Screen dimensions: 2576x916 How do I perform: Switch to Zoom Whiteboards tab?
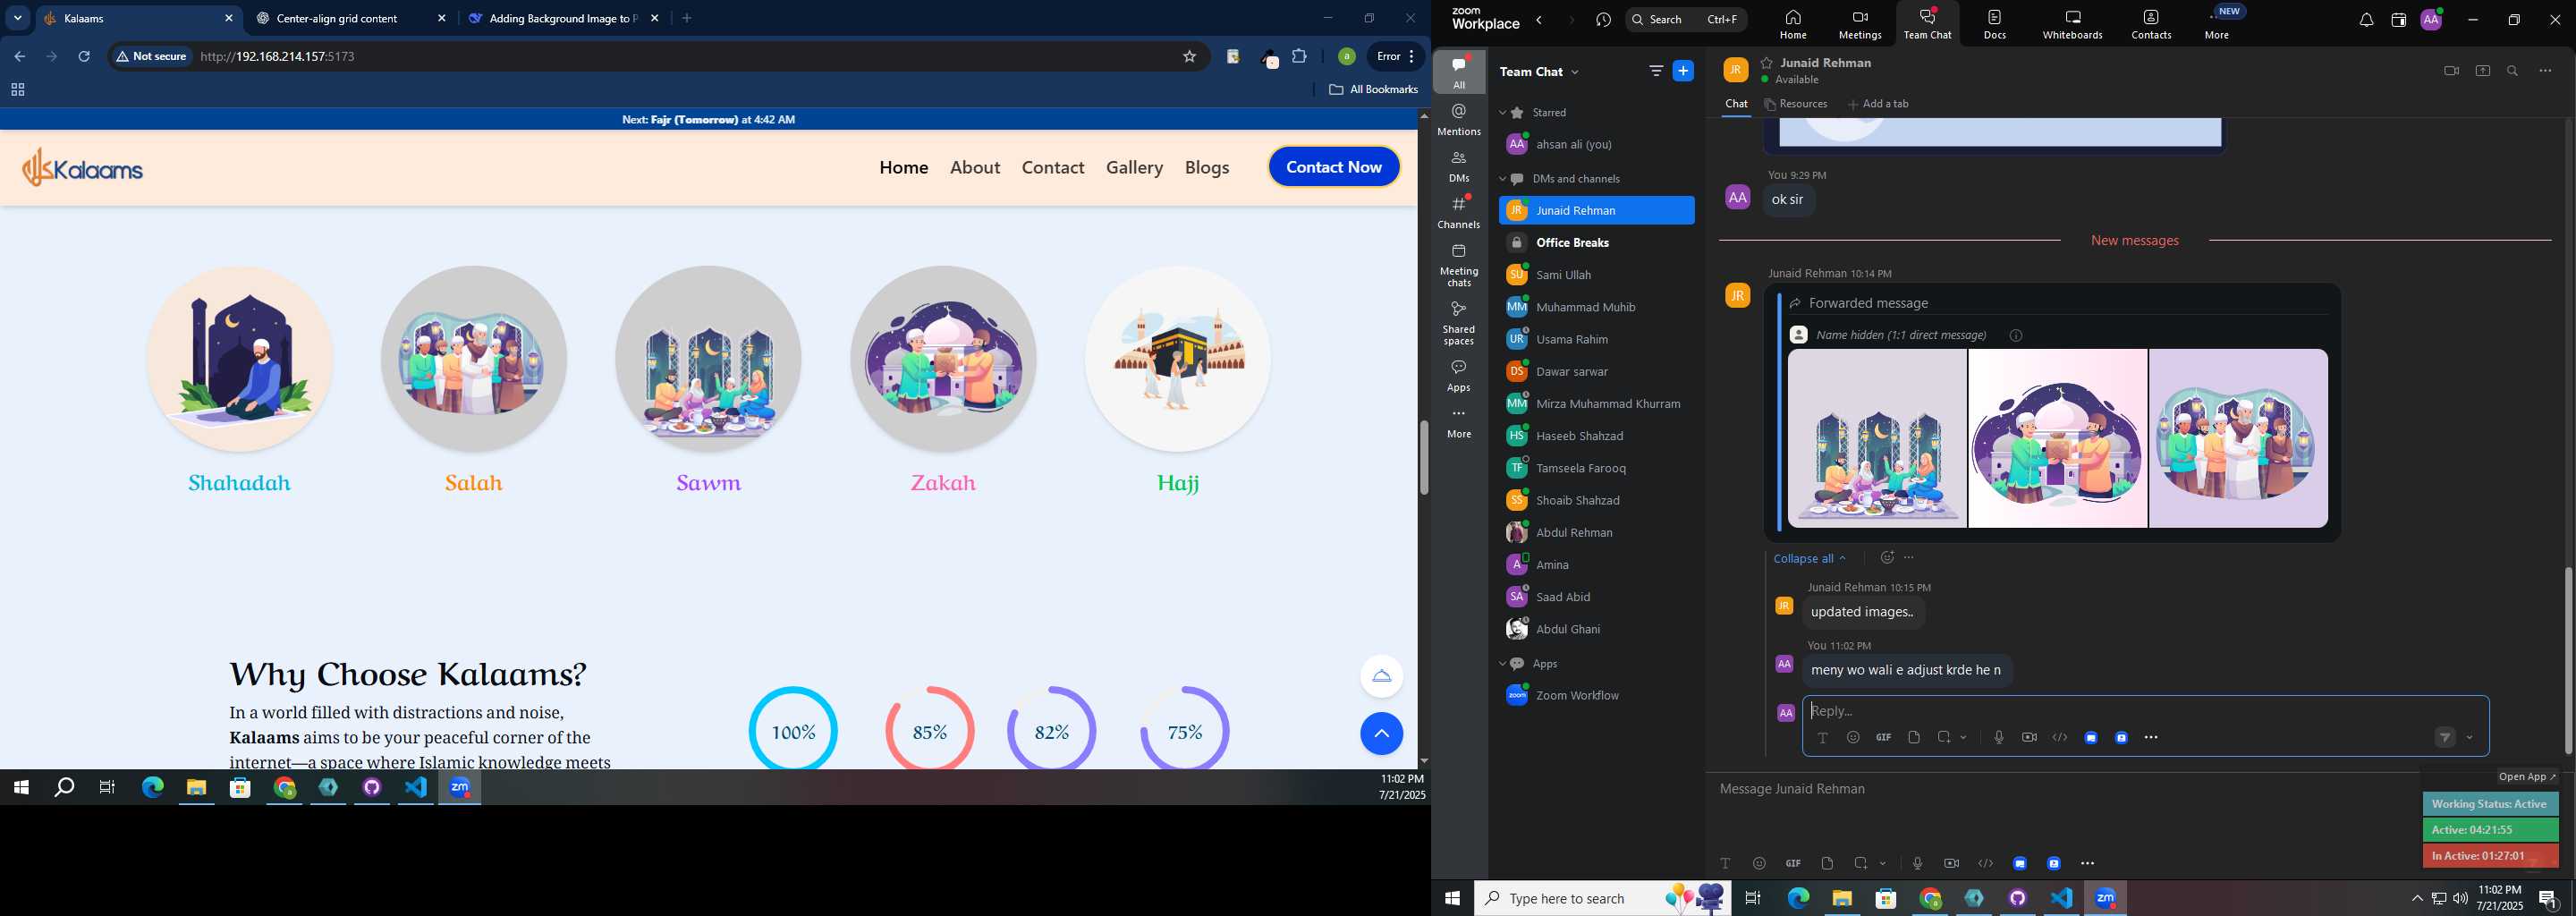click(2072, 24)
